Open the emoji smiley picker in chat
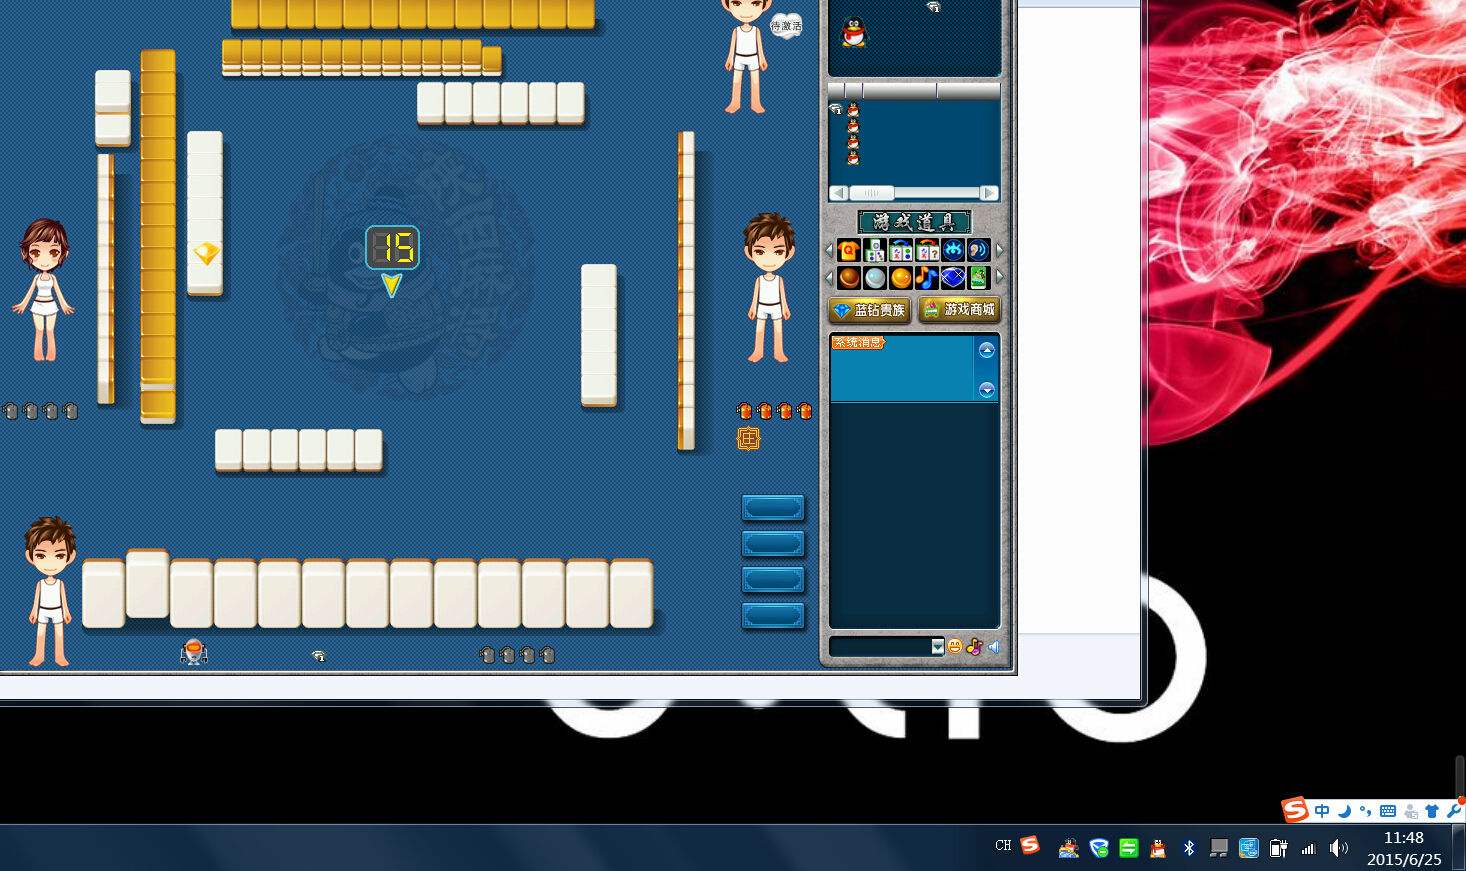Image resolution: width=1466 pixels, height=871 pixels. pos(955,647)
